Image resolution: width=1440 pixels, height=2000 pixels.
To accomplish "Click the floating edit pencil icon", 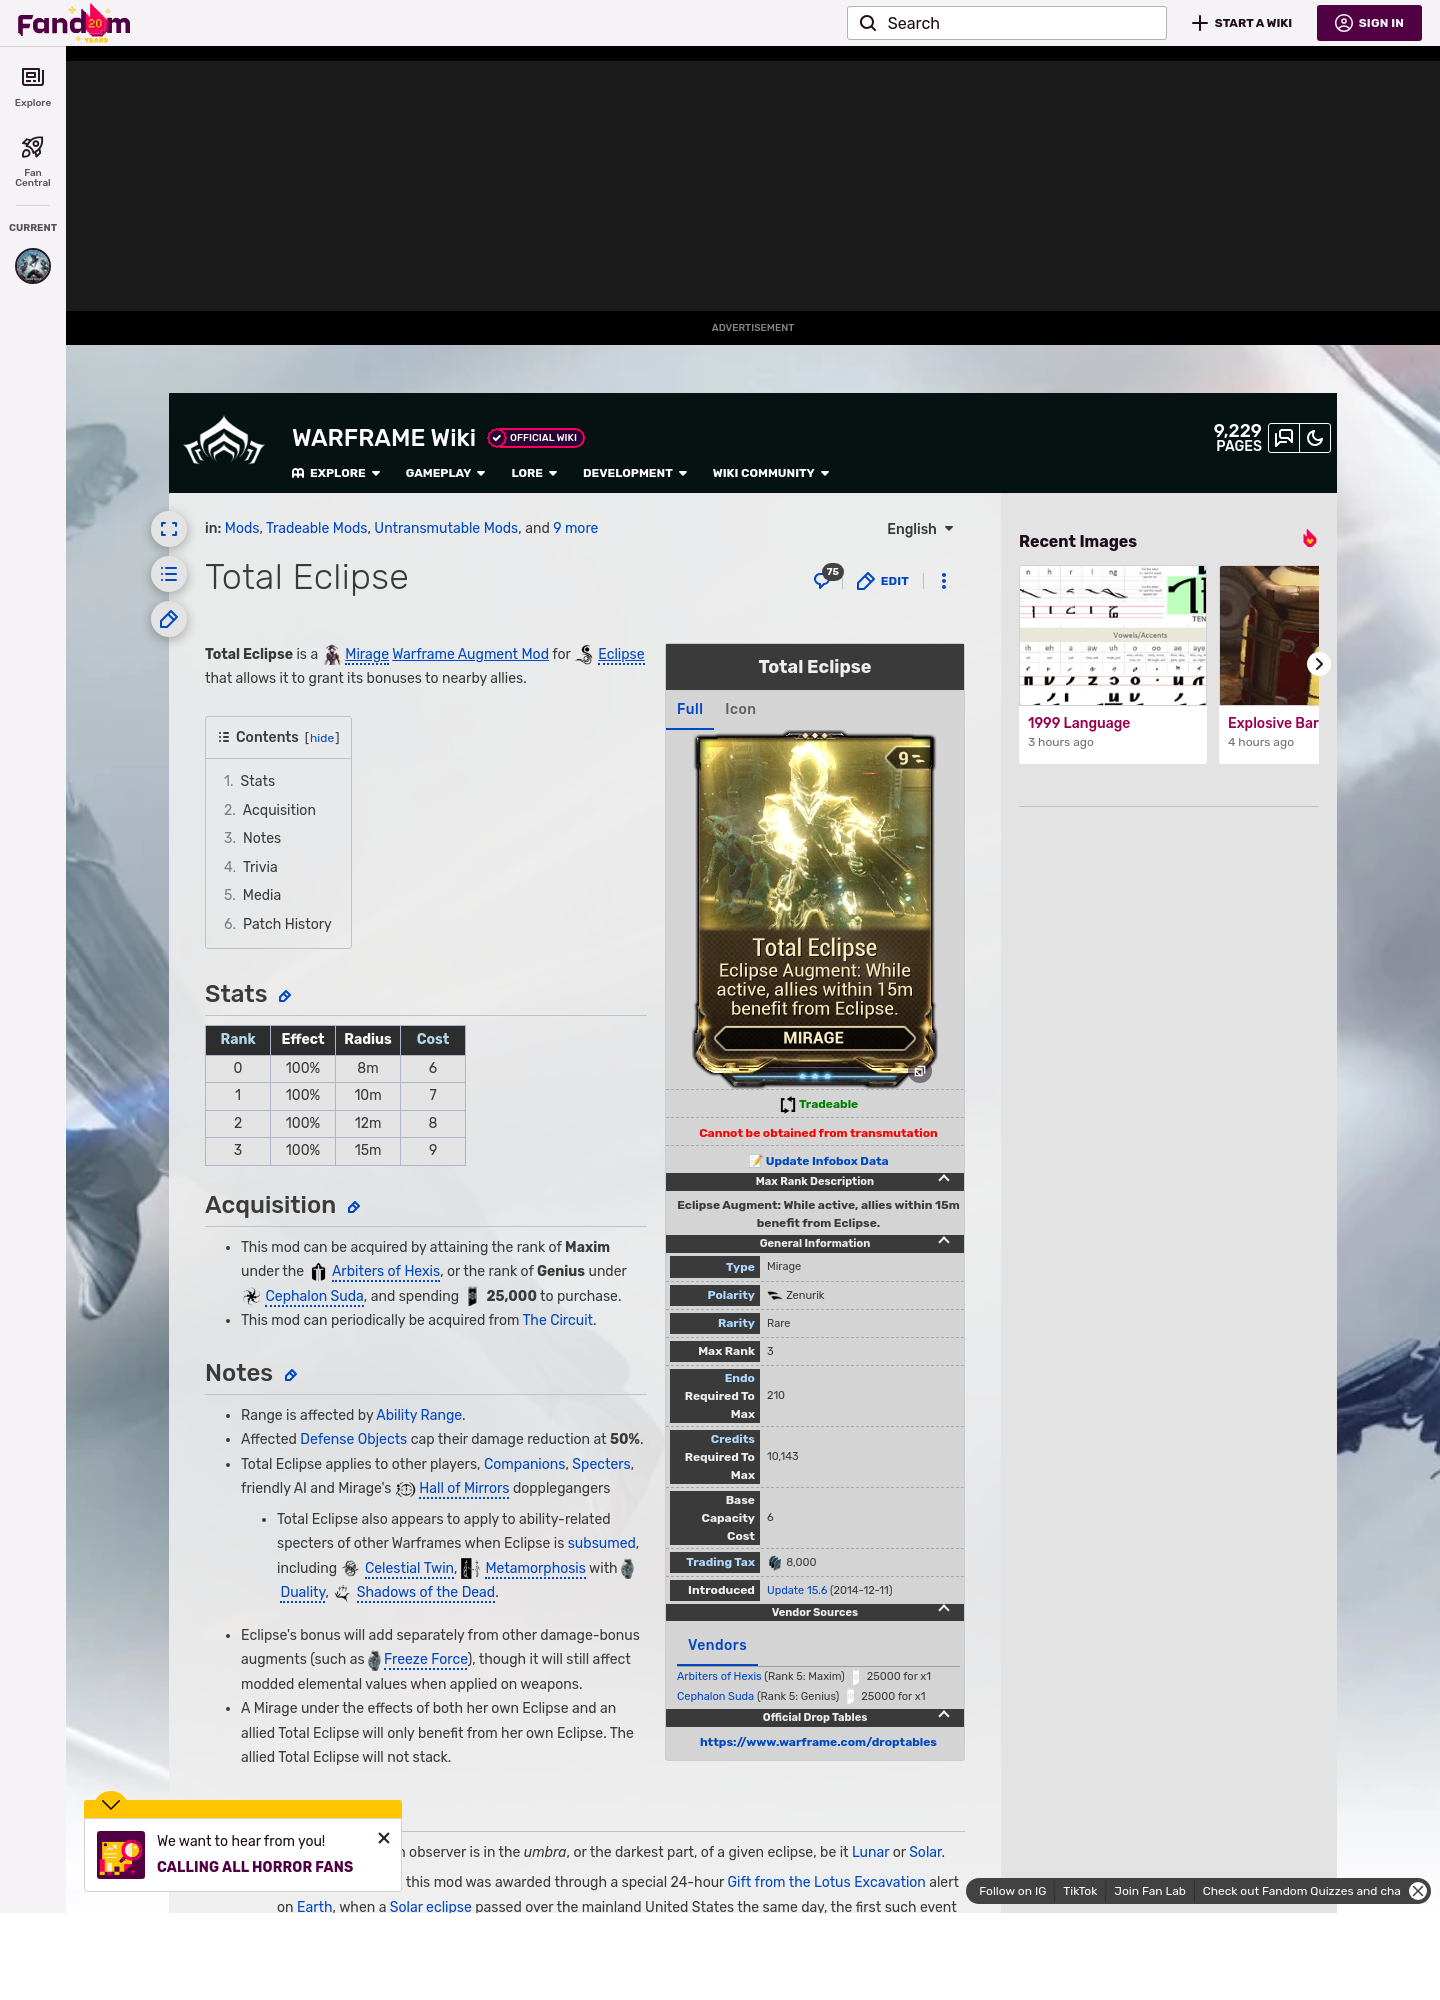I will (x=169, y=619).
